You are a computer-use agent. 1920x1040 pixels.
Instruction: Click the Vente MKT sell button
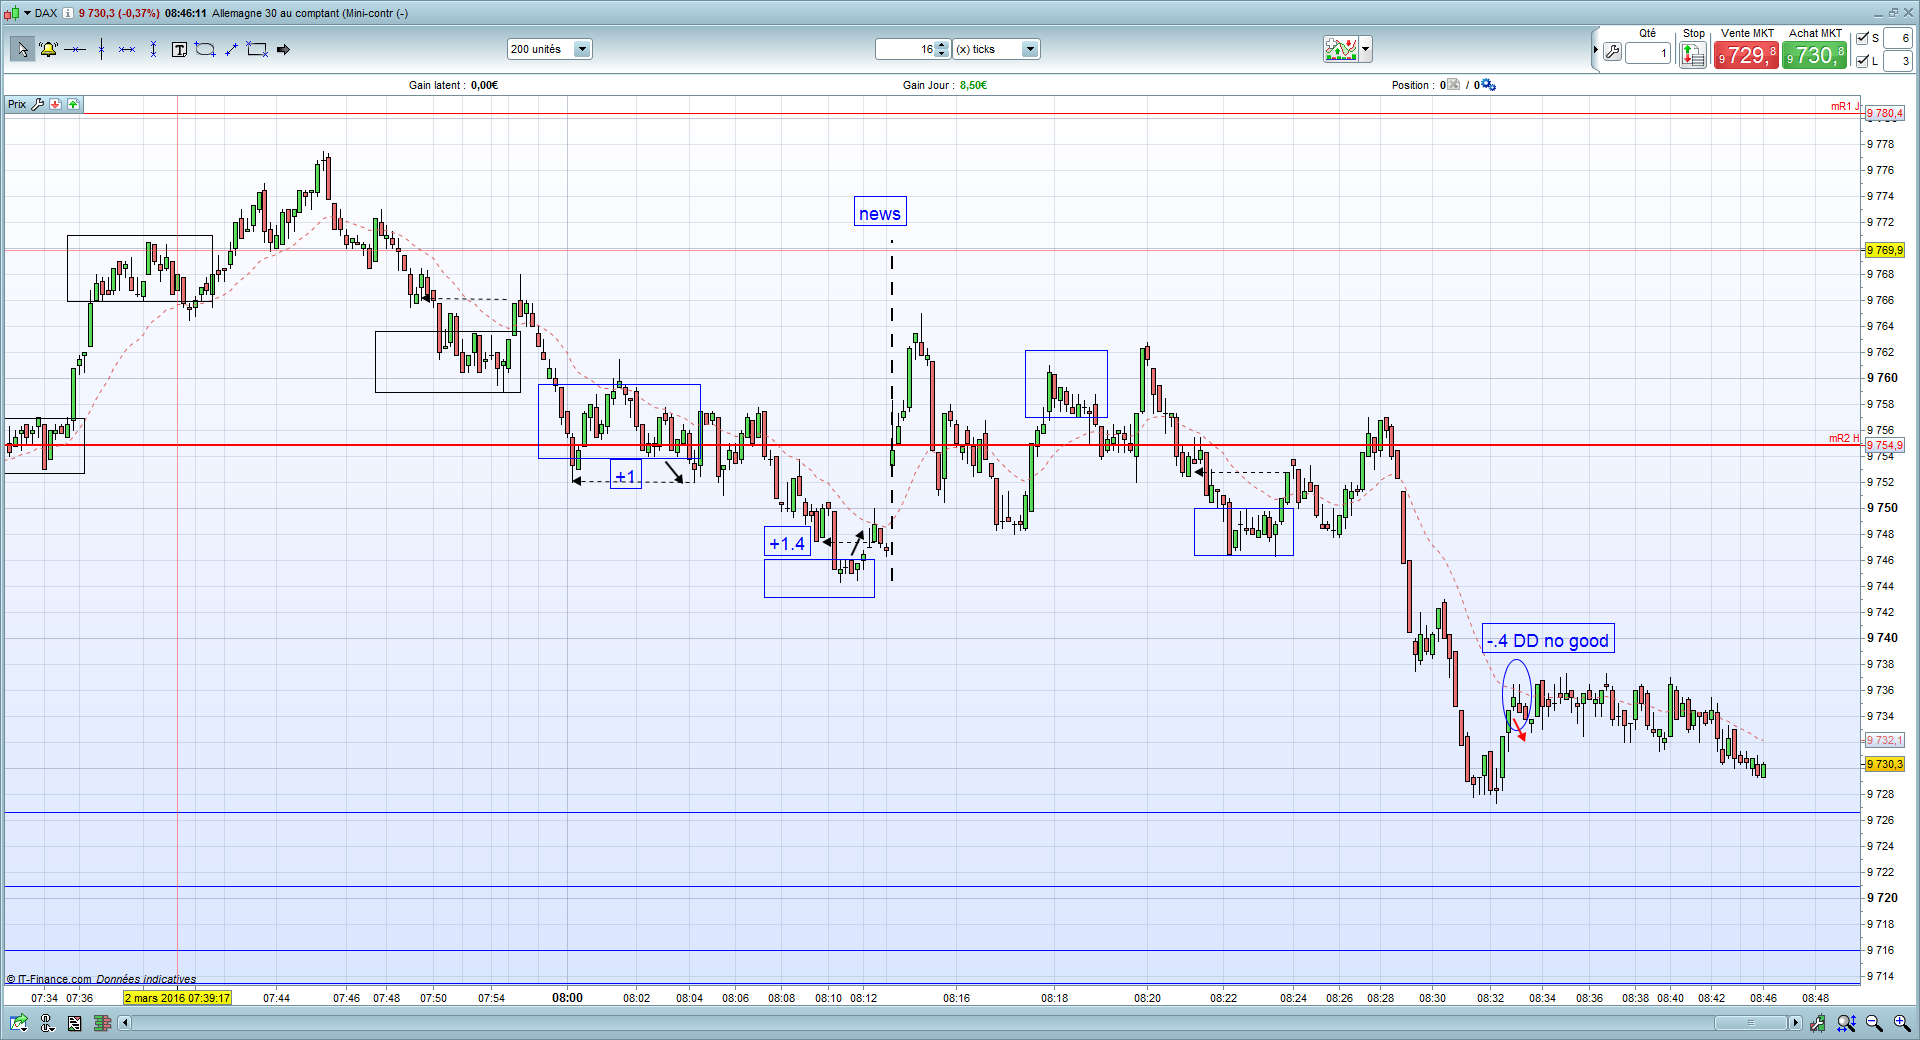pos(1746,55)
